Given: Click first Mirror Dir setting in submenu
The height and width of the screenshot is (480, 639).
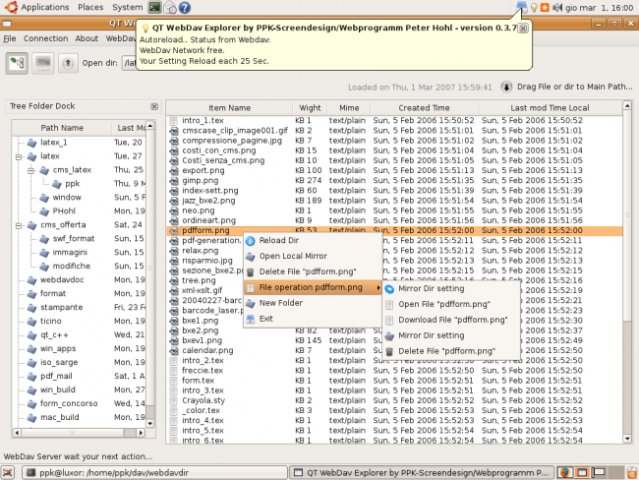Looking at the screenshot, I should pos(452,288).
